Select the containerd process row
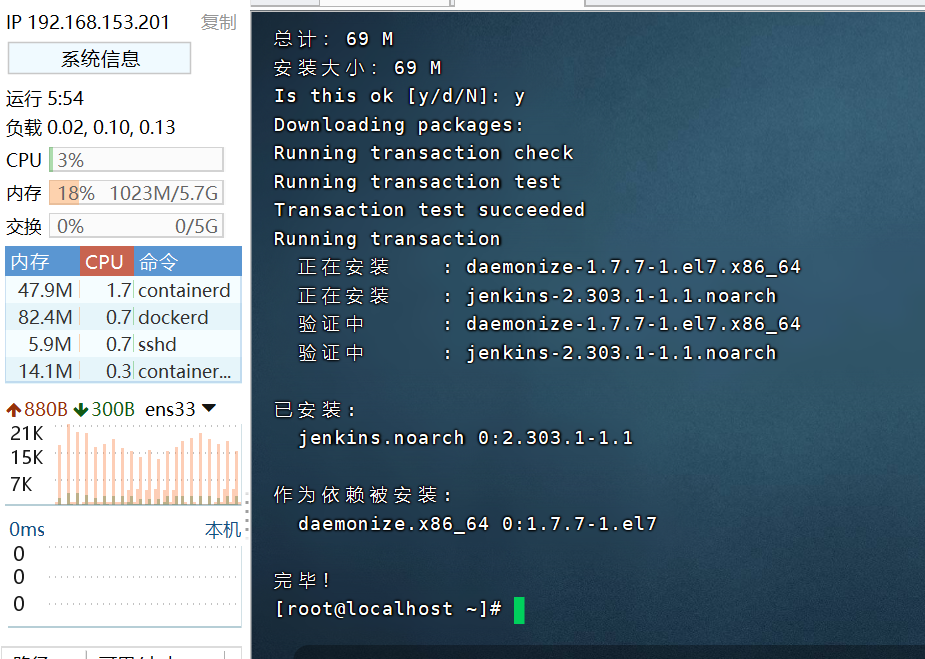 (123, 290)
